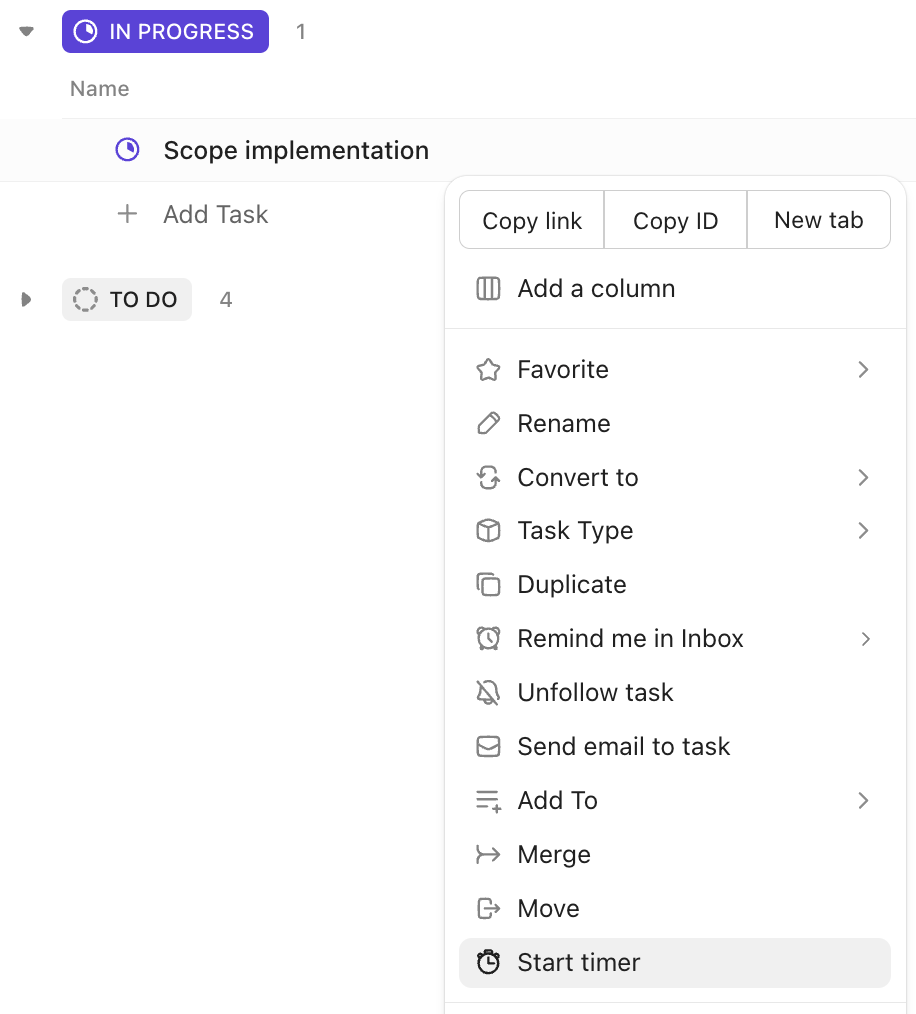Expand the TO DO group
Viewport: 916px width, 1014px height.
click(x=25, y=299)
